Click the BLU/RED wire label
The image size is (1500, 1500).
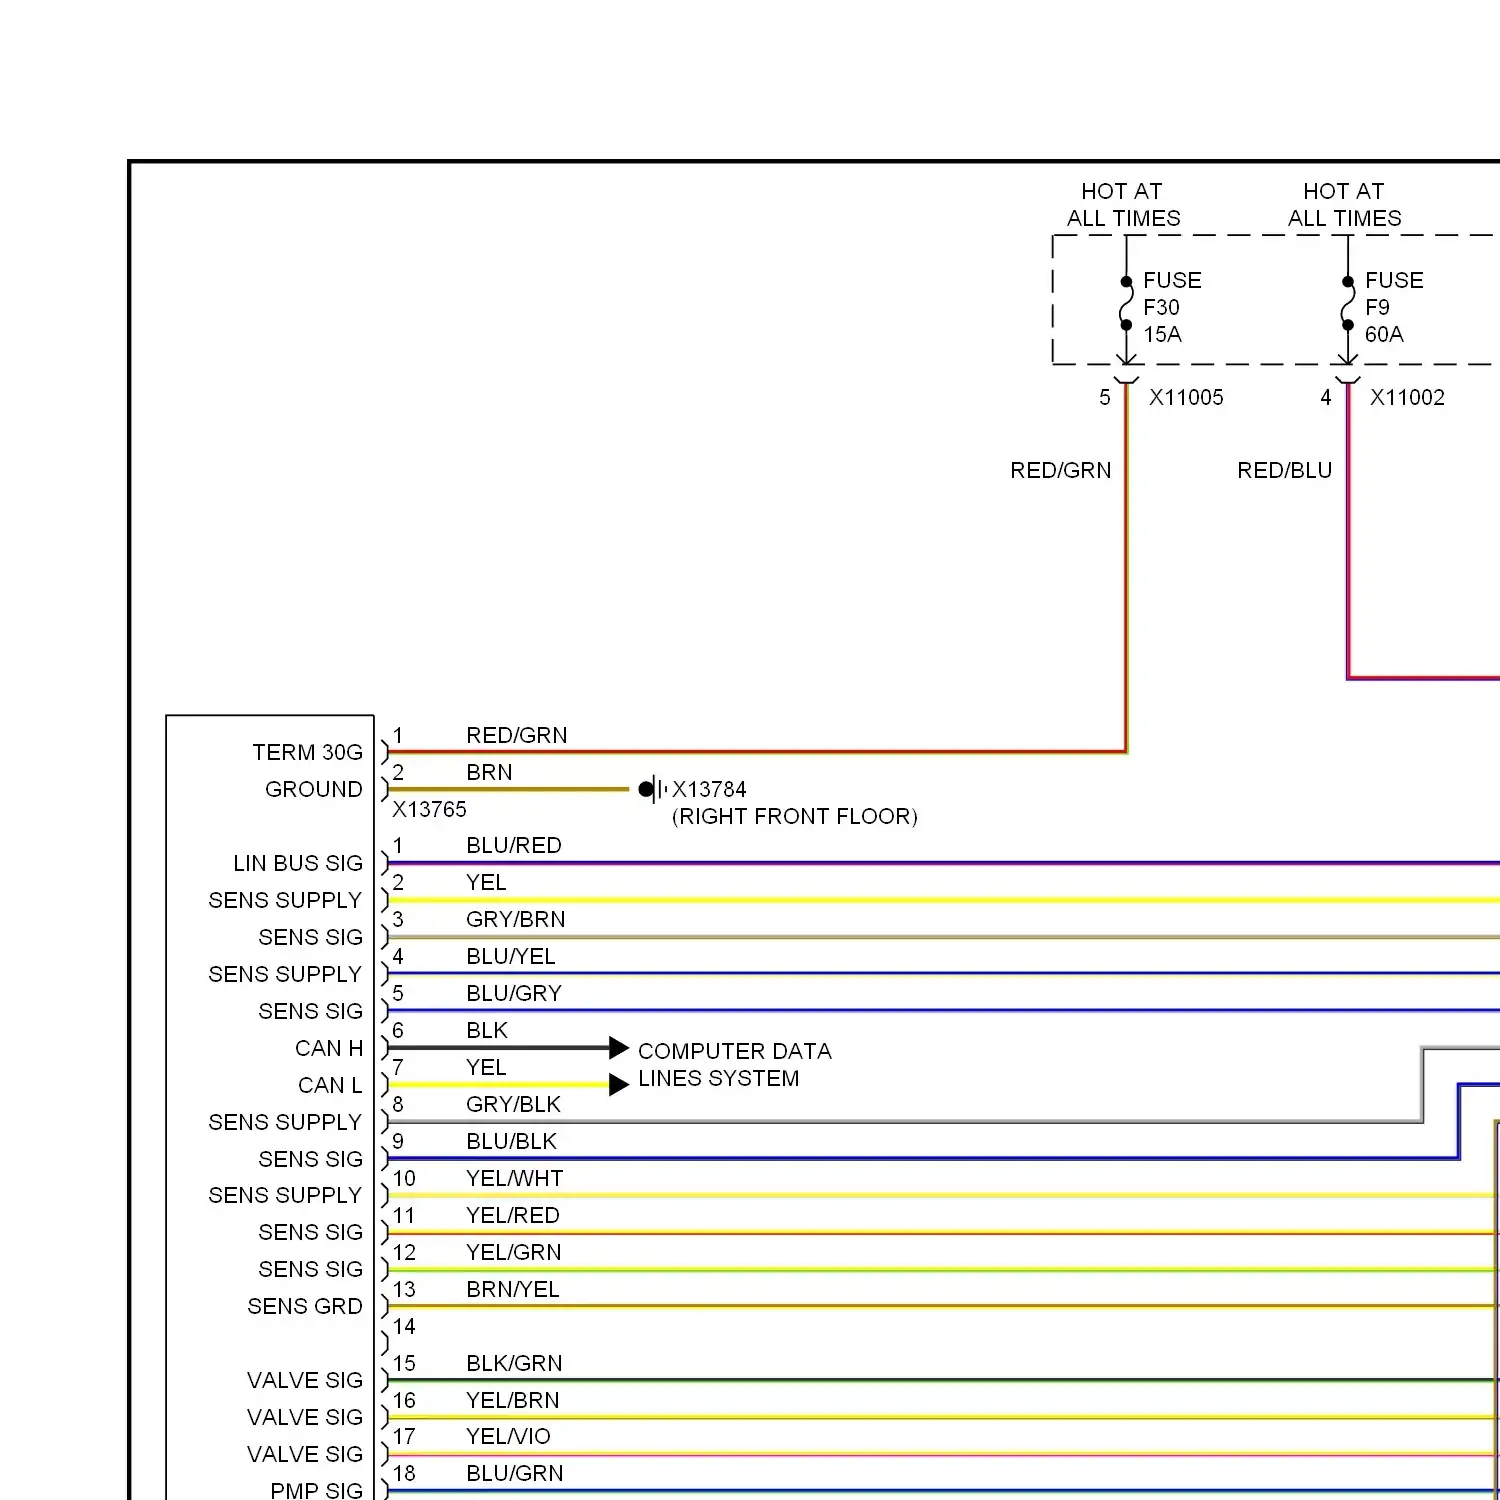tap(514, 845)
